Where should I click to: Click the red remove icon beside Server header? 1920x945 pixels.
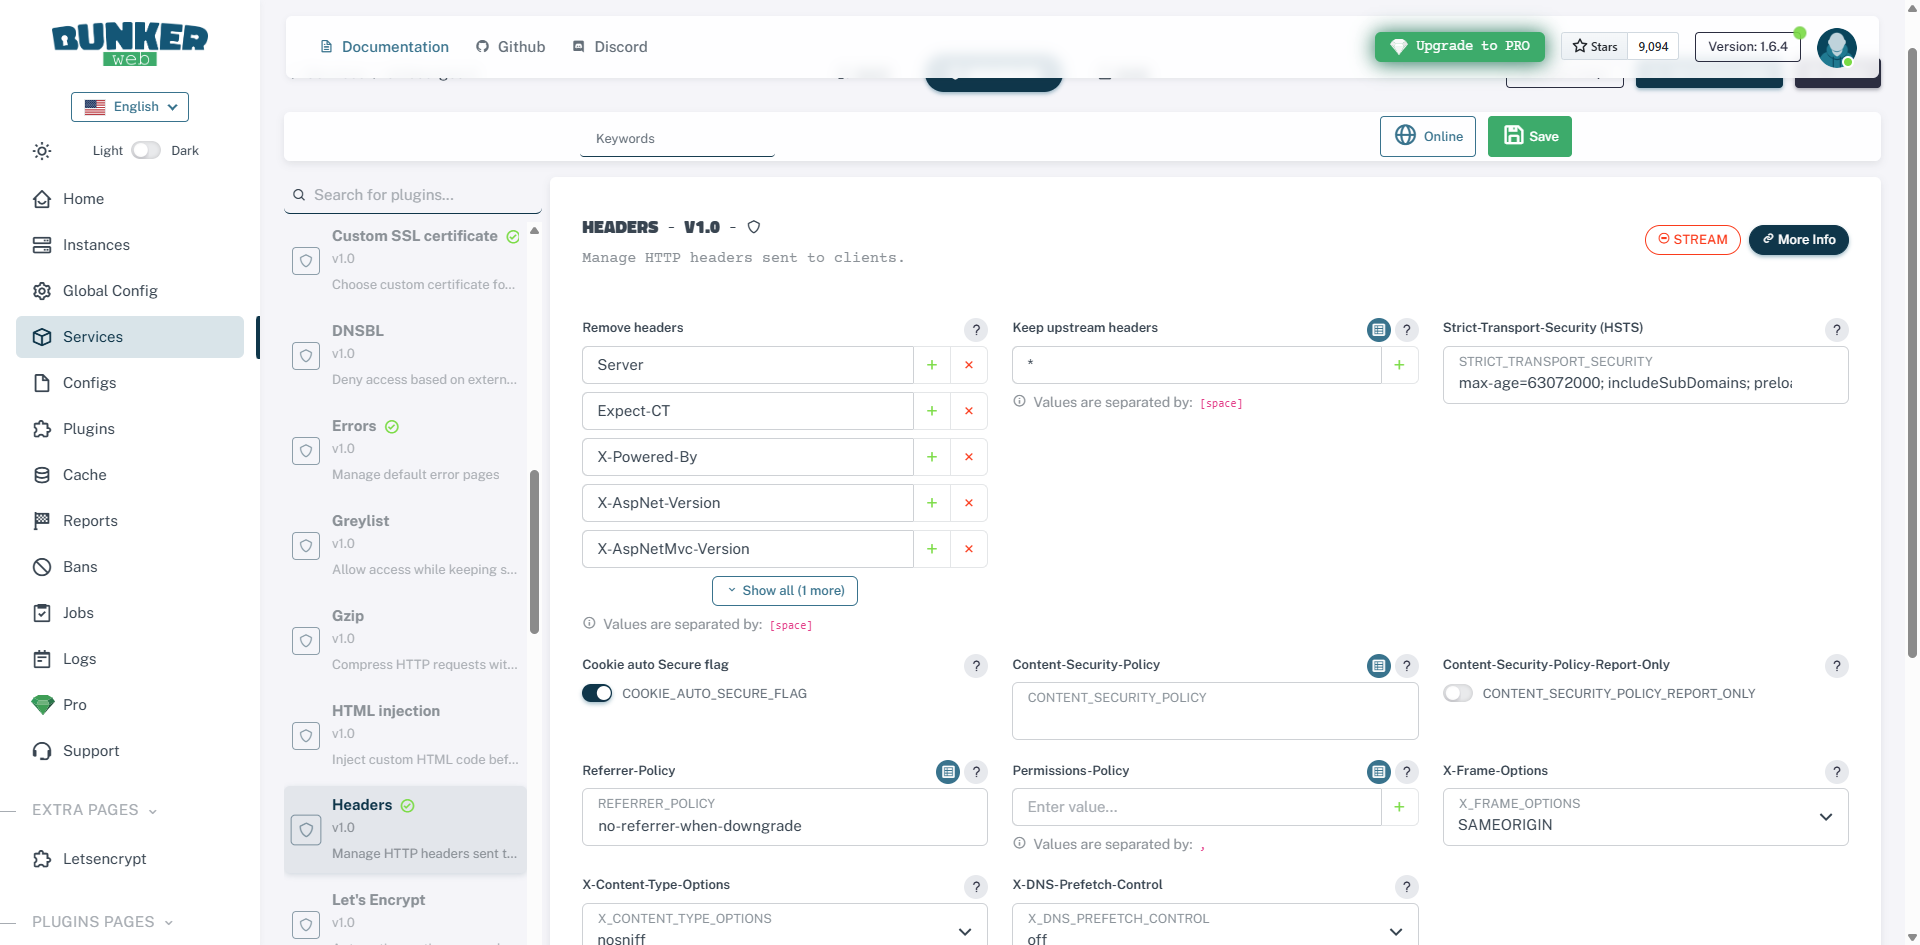pos(968,365)
